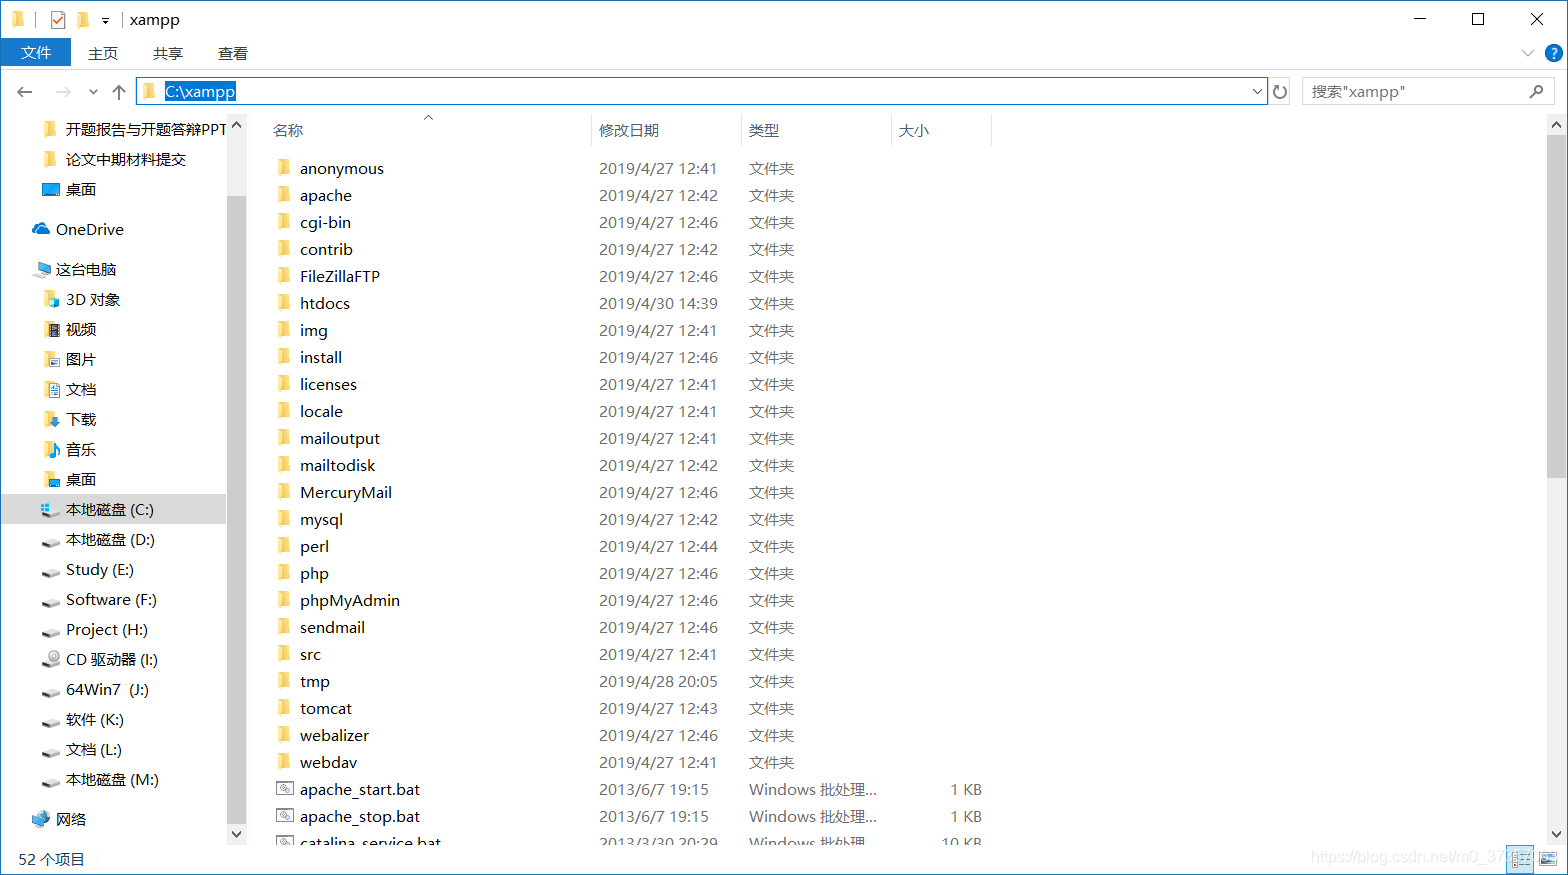This screenshot has height=875, width=1568.
Task: Select the apache_stop.bat file icon
Action: [x=284, y=816]
